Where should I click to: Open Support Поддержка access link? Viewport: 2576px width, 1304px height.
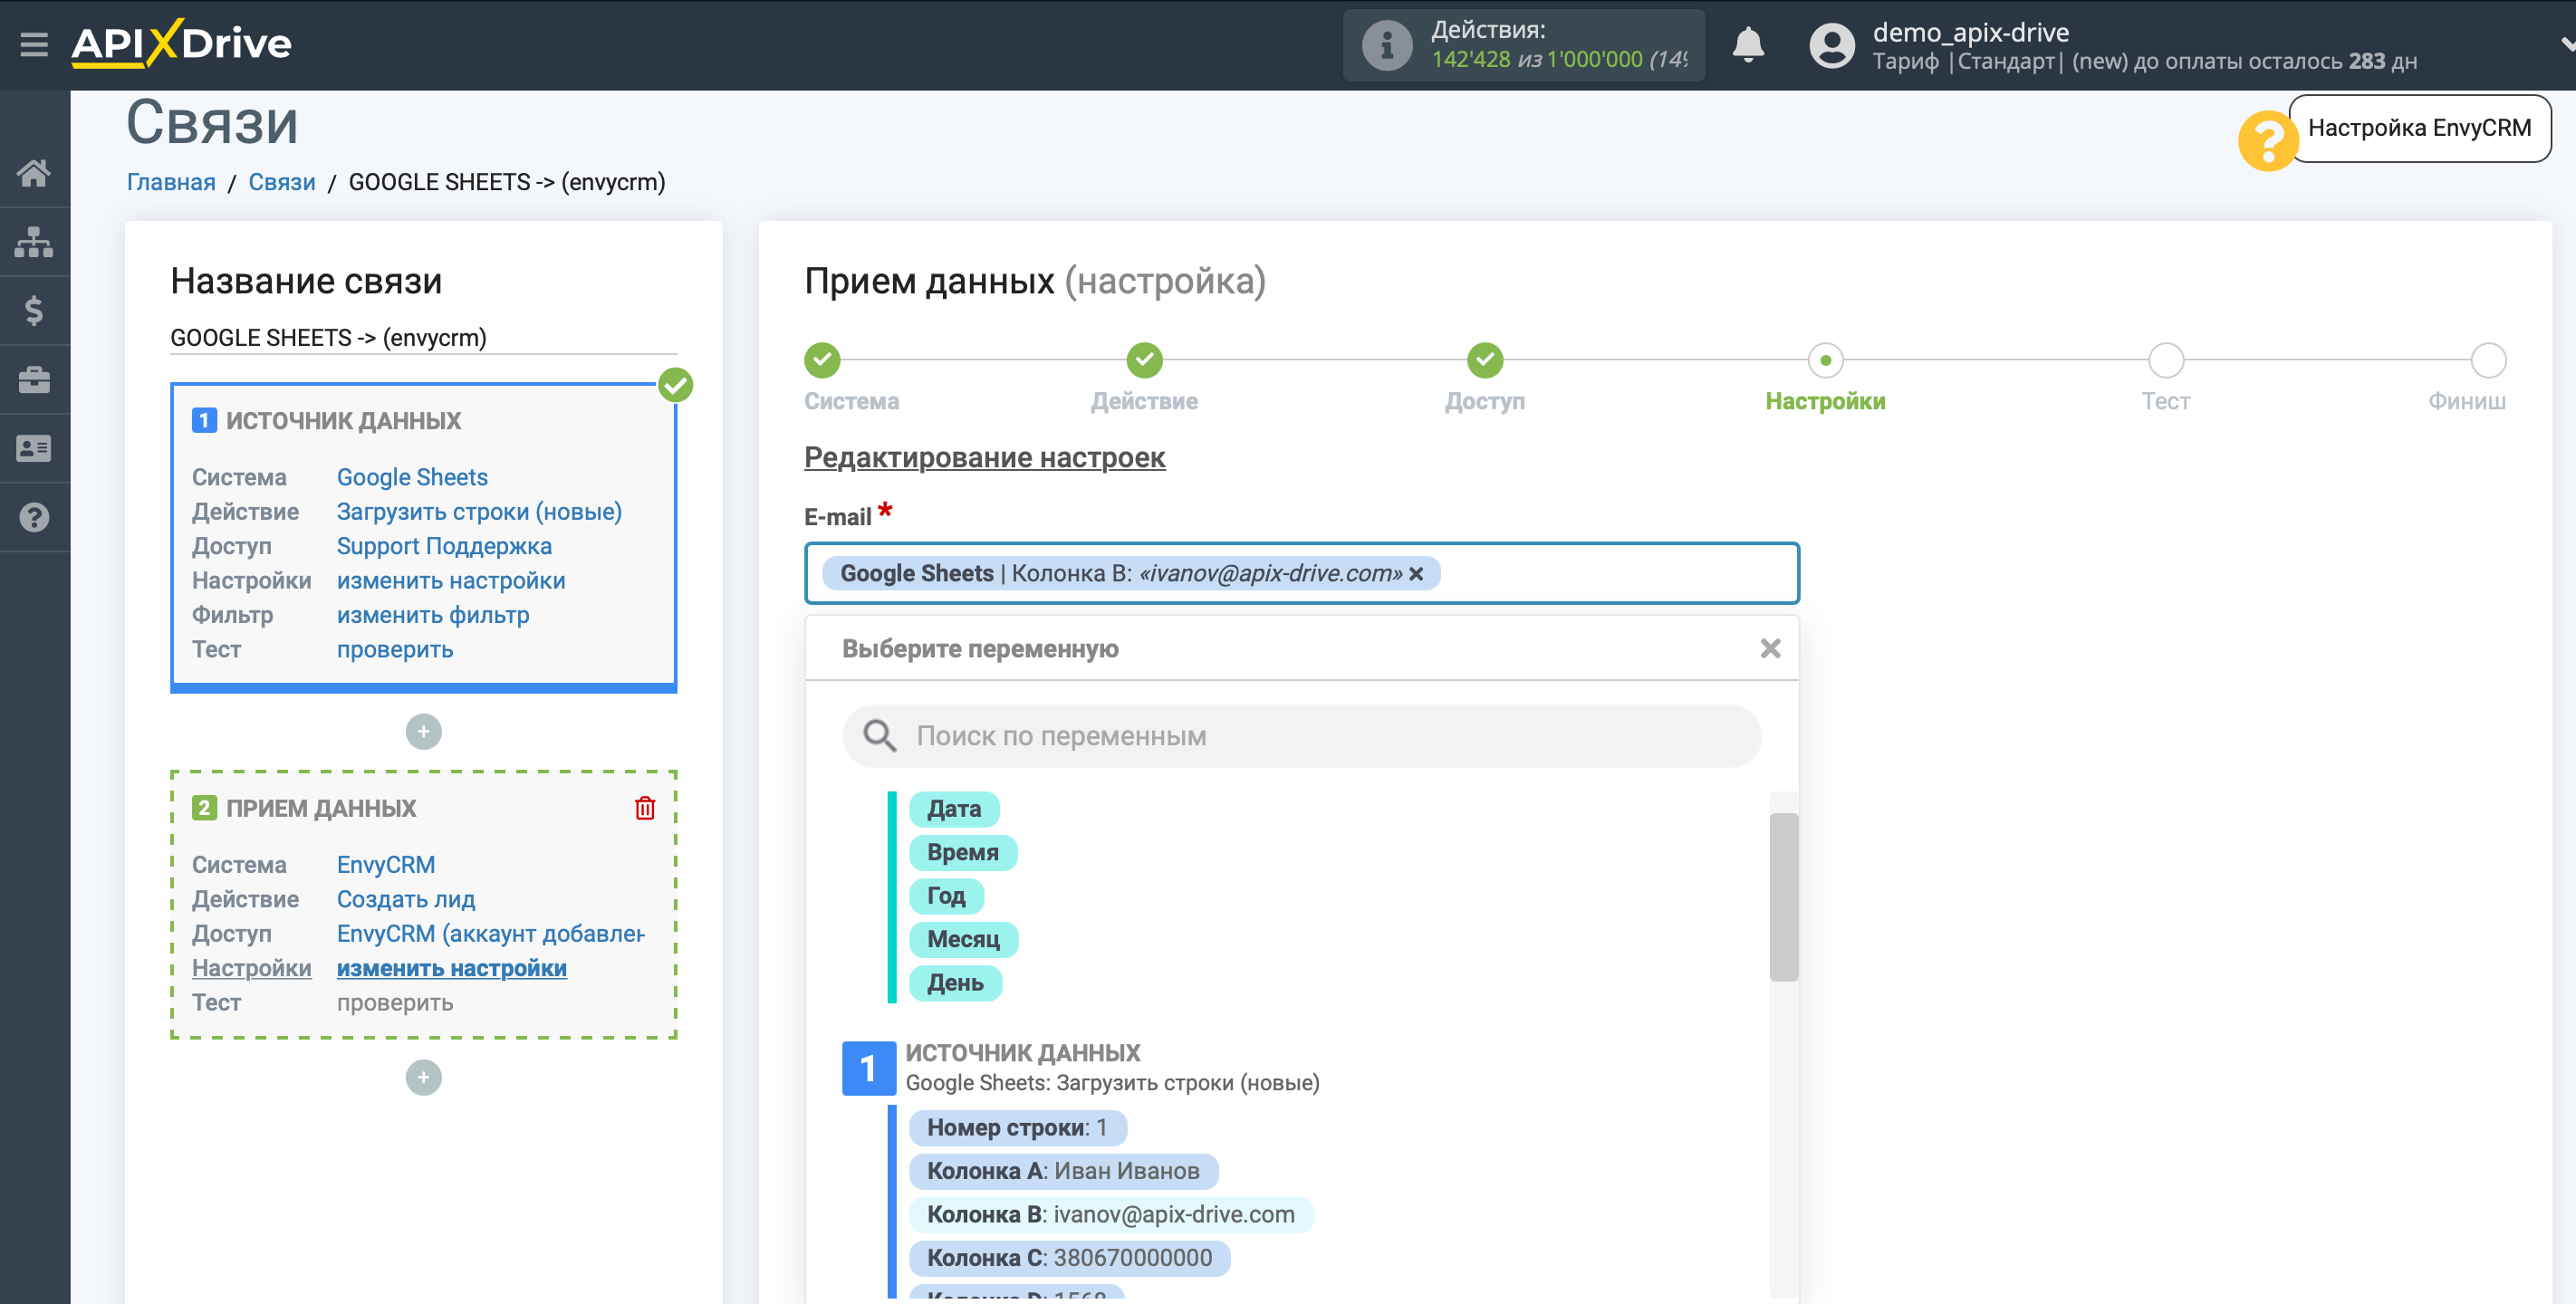[x=444, y=546]
